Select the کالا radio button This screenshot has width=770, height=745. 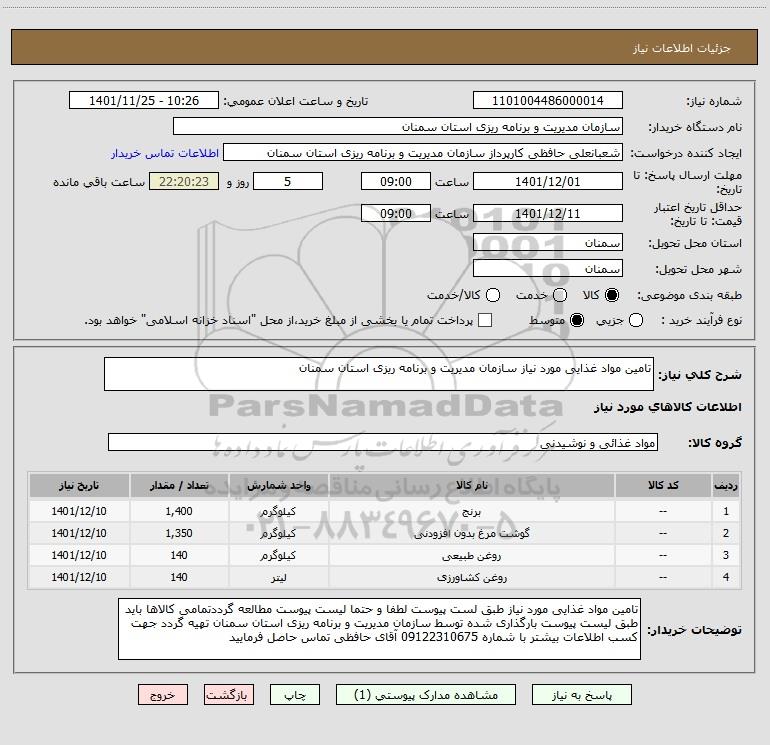point(612,295)
